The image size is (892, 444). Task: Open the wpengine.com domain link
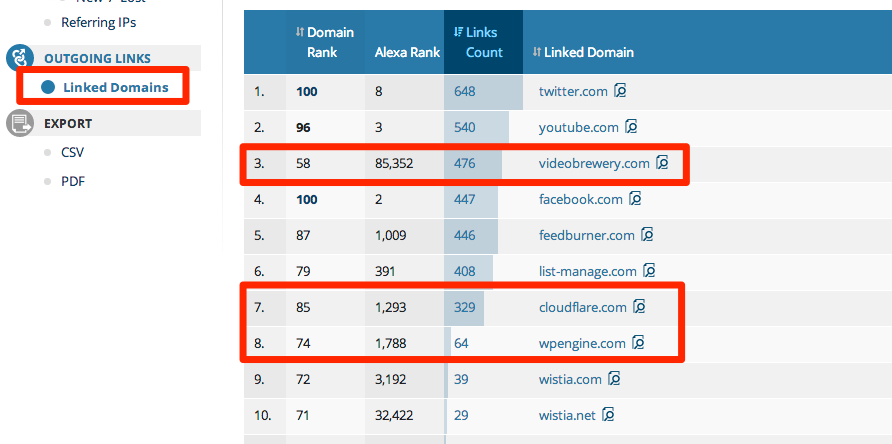coord(582,343)
